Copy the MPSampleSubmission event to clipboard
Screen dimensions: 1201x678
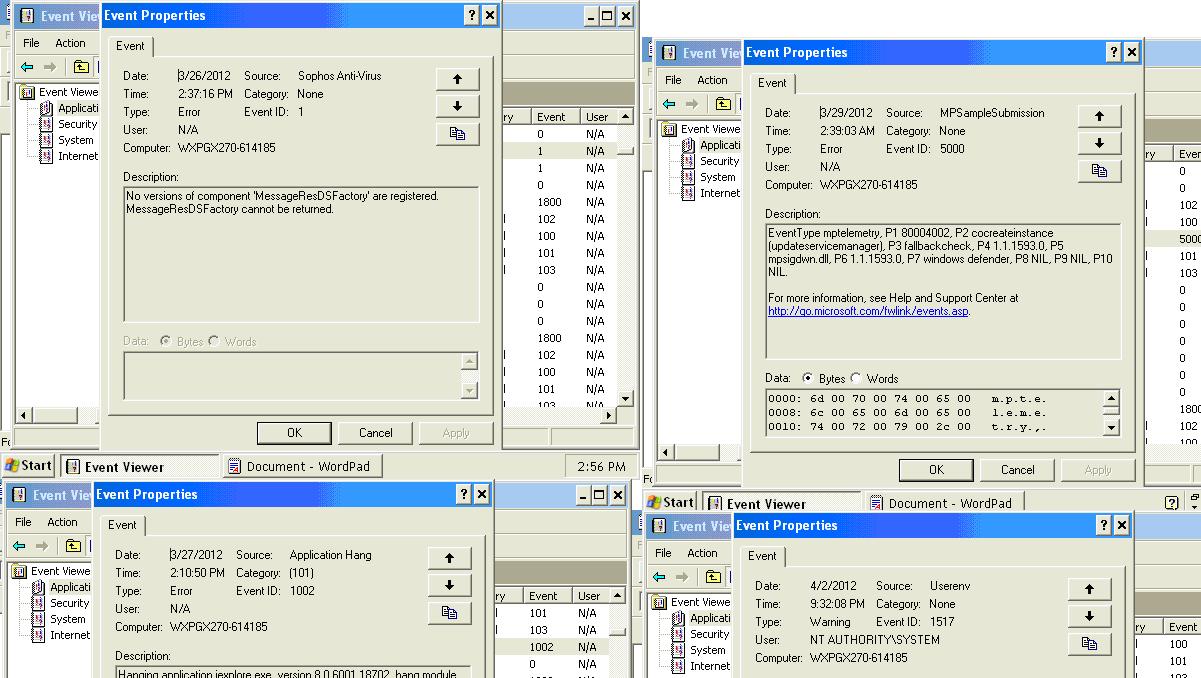coord(1100,170)
